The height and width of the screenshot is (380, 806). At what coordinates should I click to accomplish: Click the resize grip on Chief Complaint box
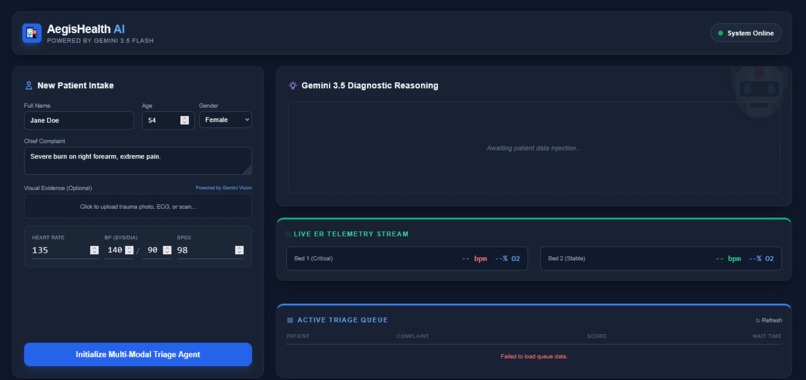248,171
